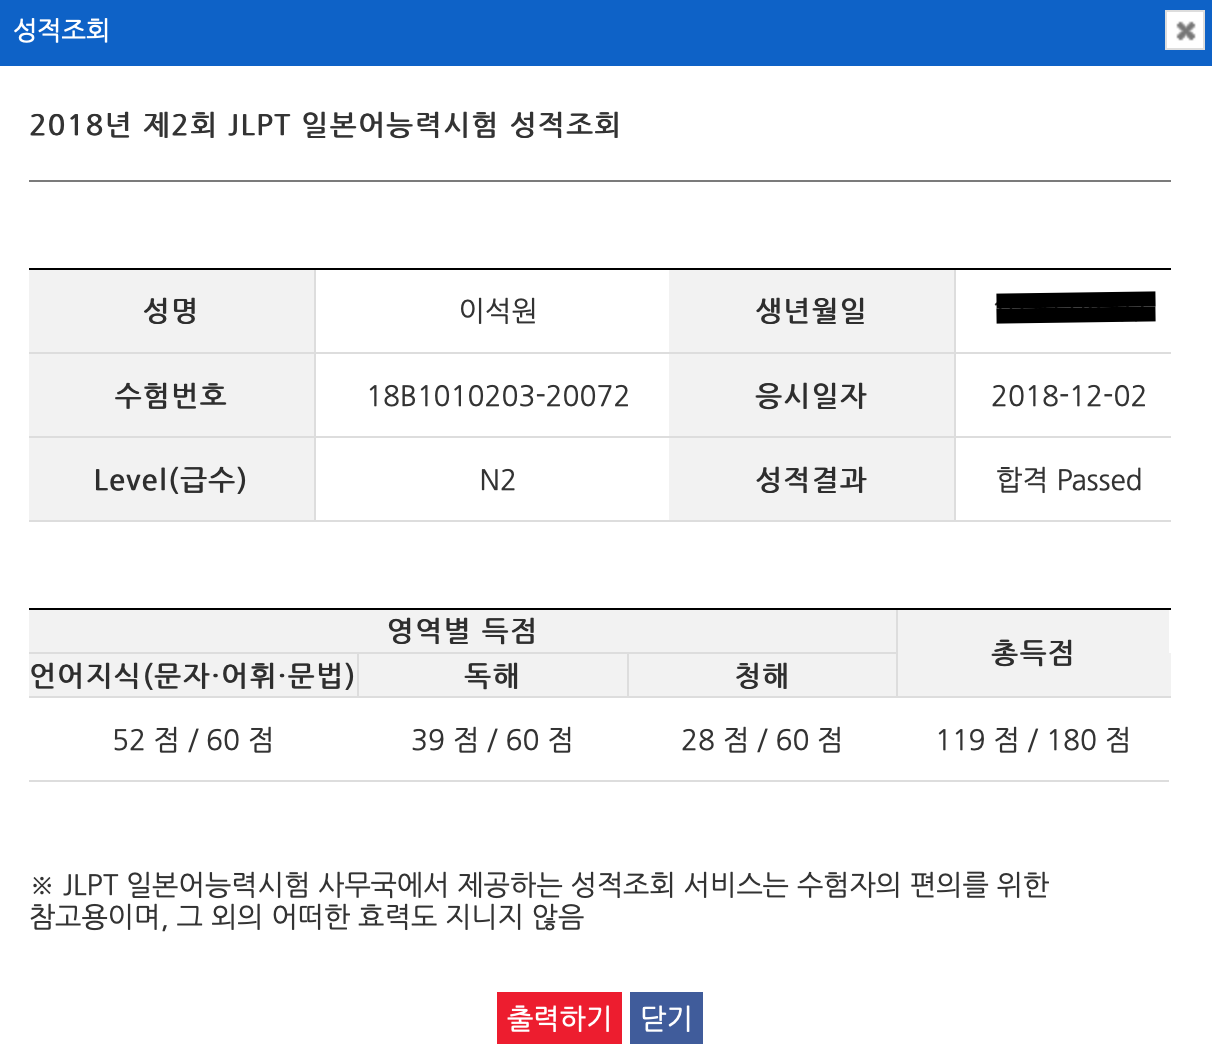The height and width of the screenshot is (1062, 1212).
Task: Select the exam date 2018-12-02
Action: coord(1068,396)
